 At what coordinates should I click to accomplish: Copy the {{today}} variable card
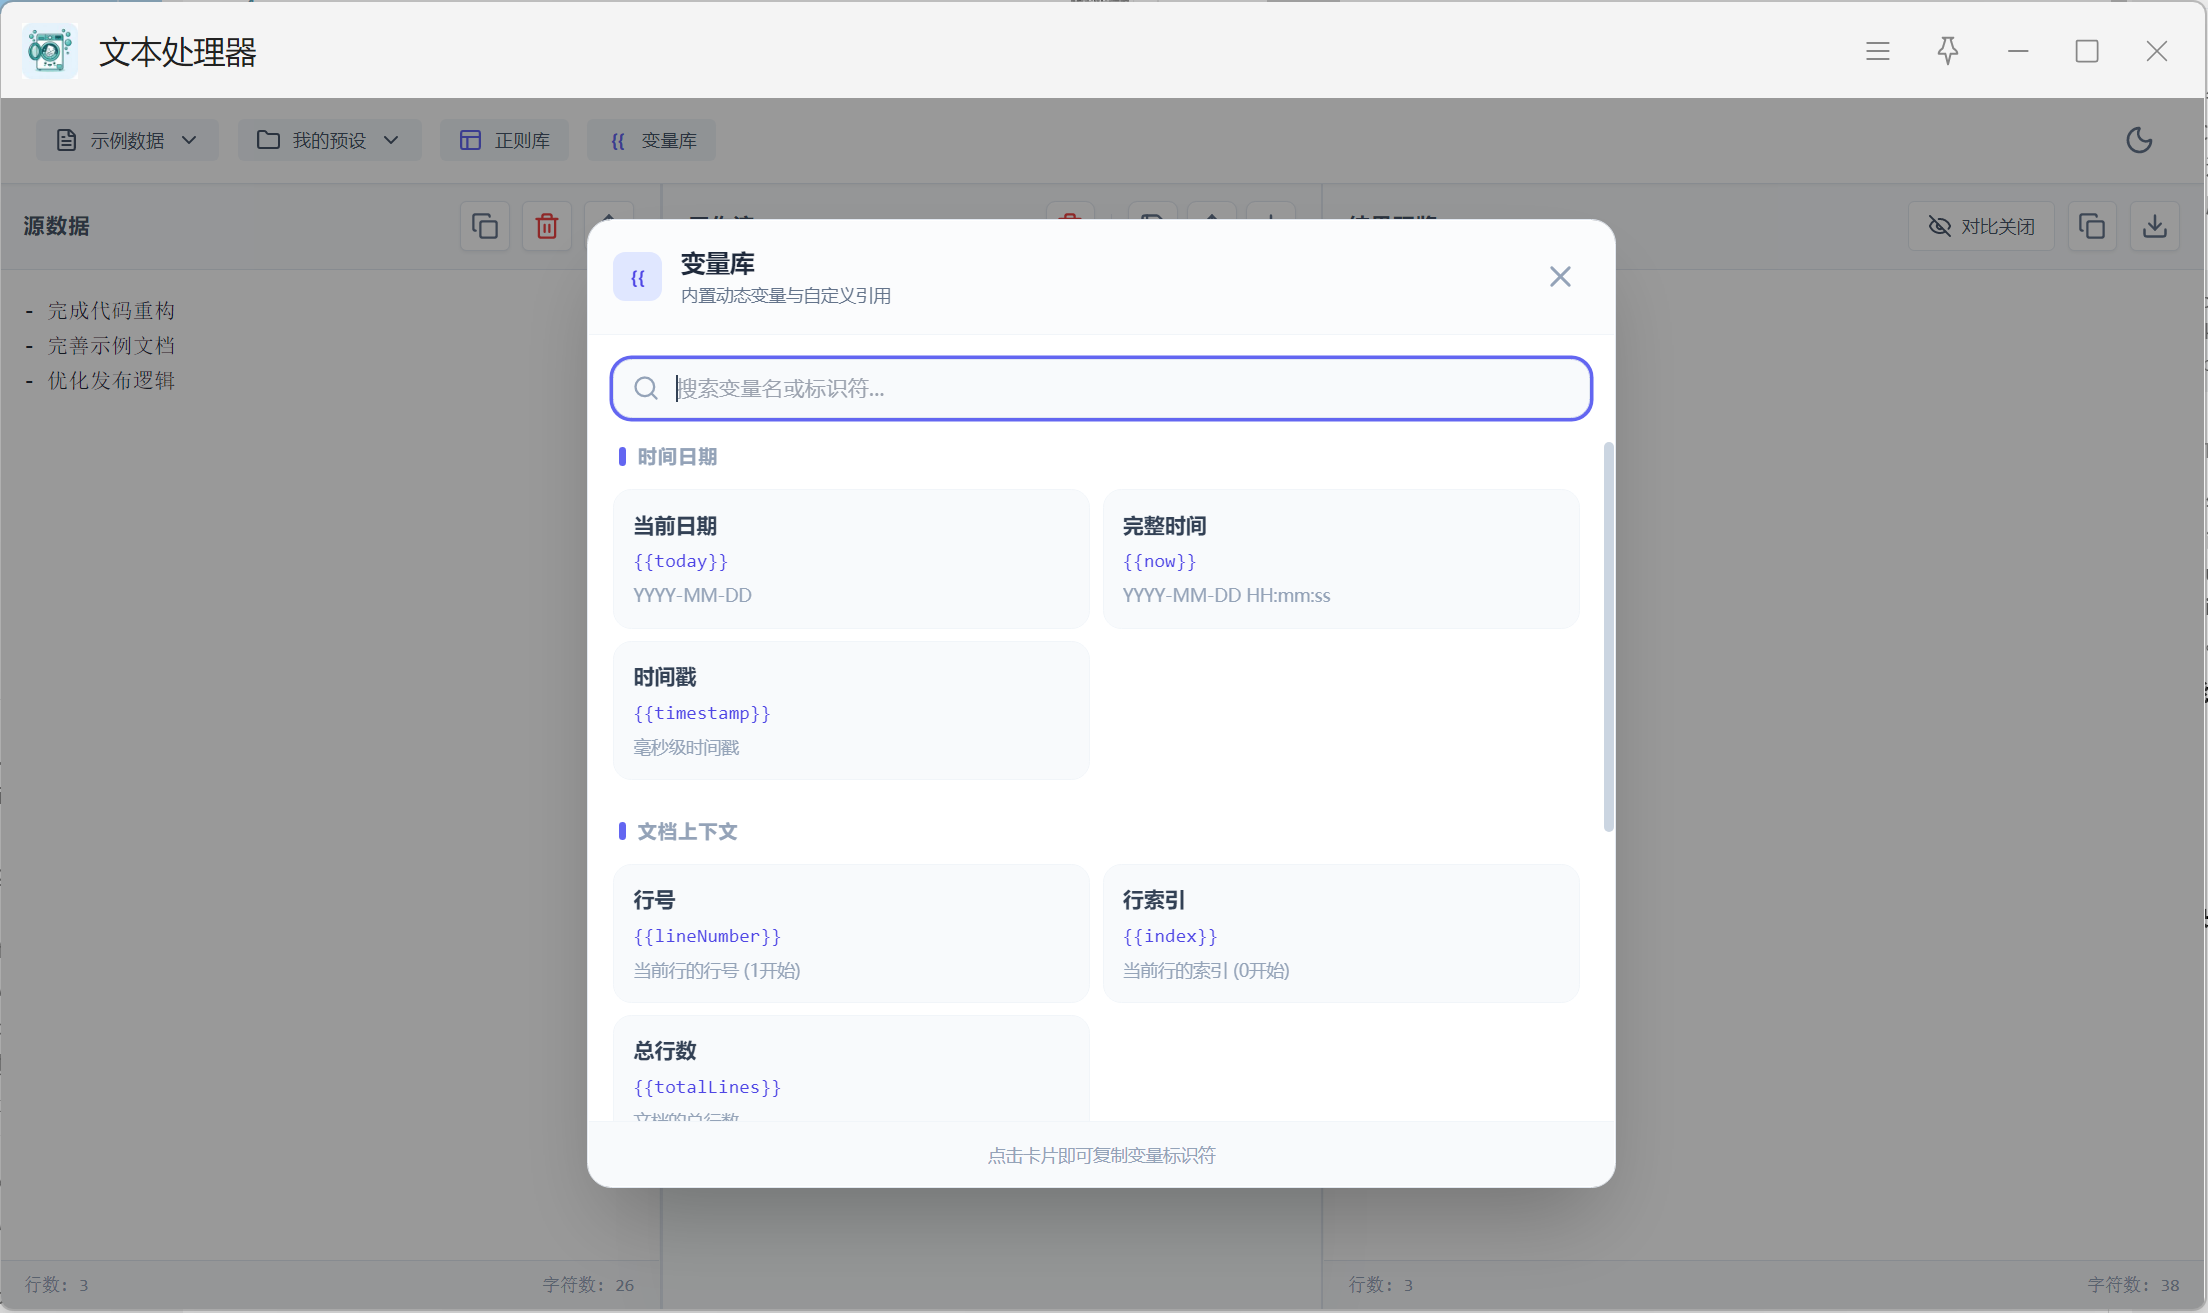(x=851, y=559)
